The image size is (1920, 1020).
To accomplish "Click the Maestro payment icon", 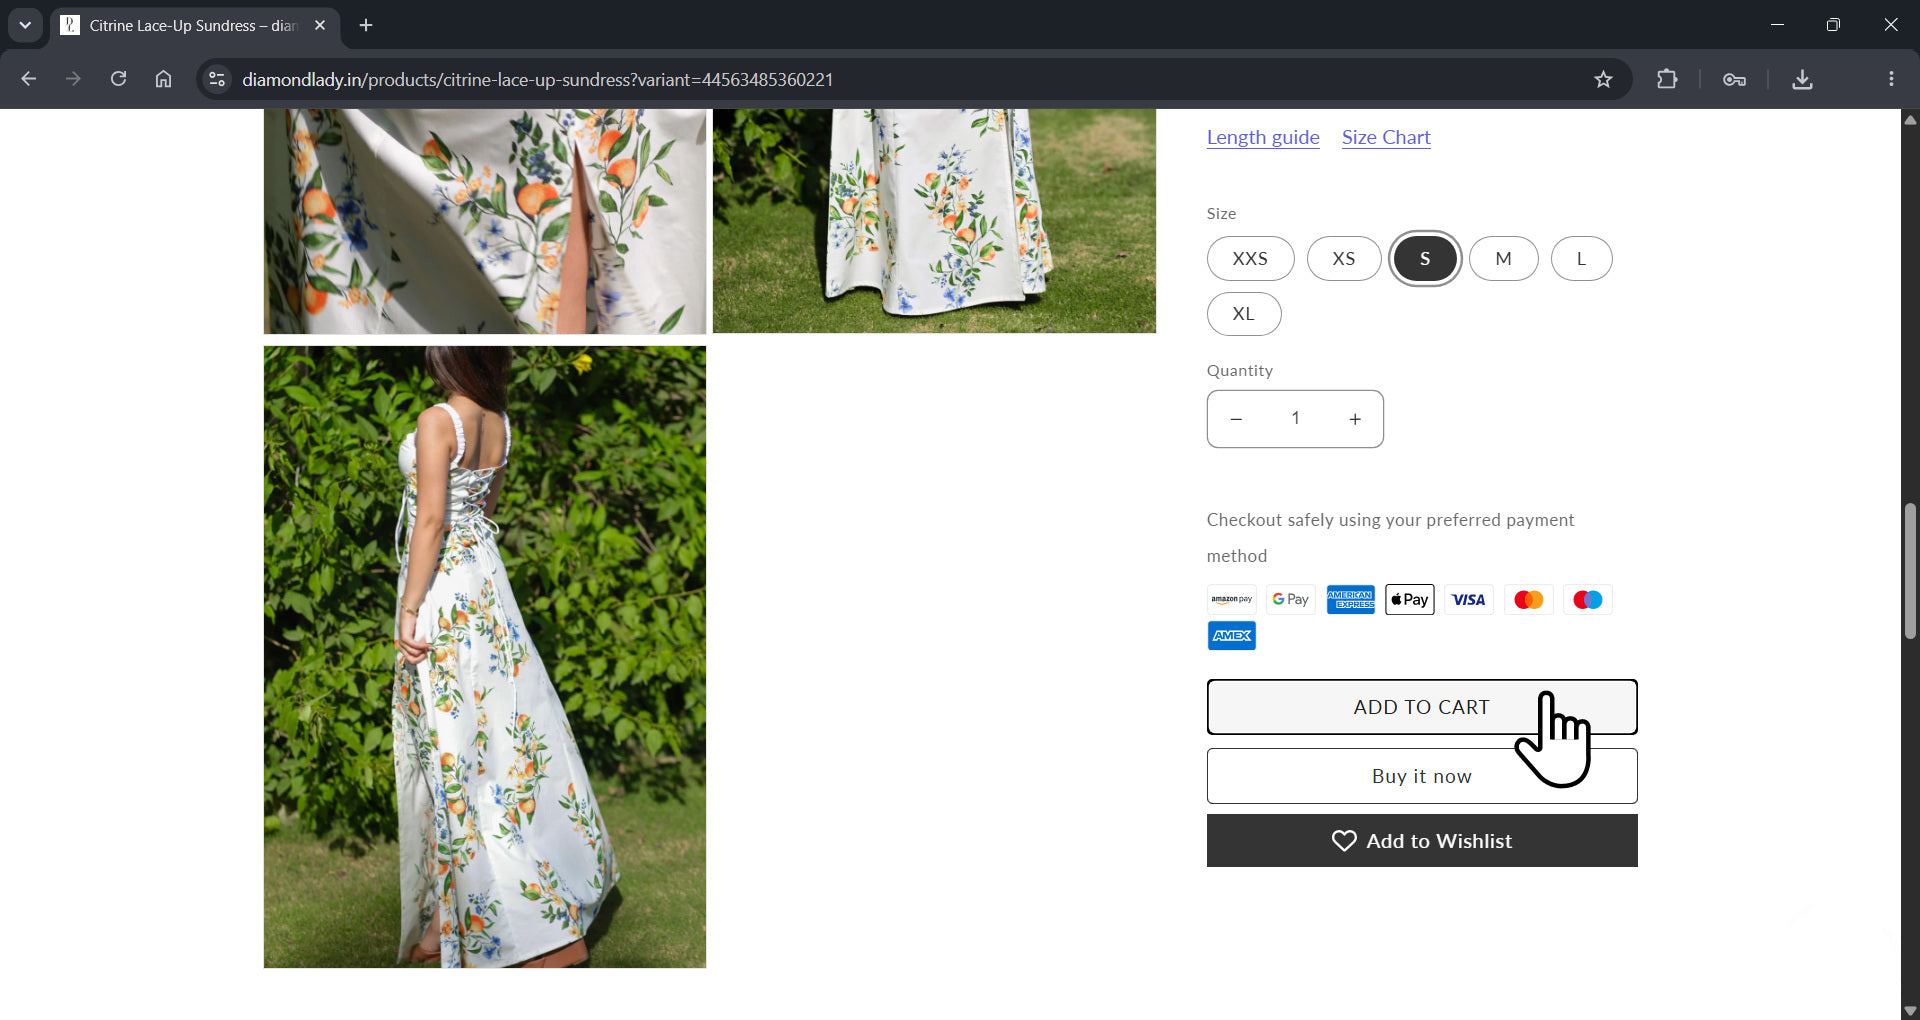I will 1587,599.
